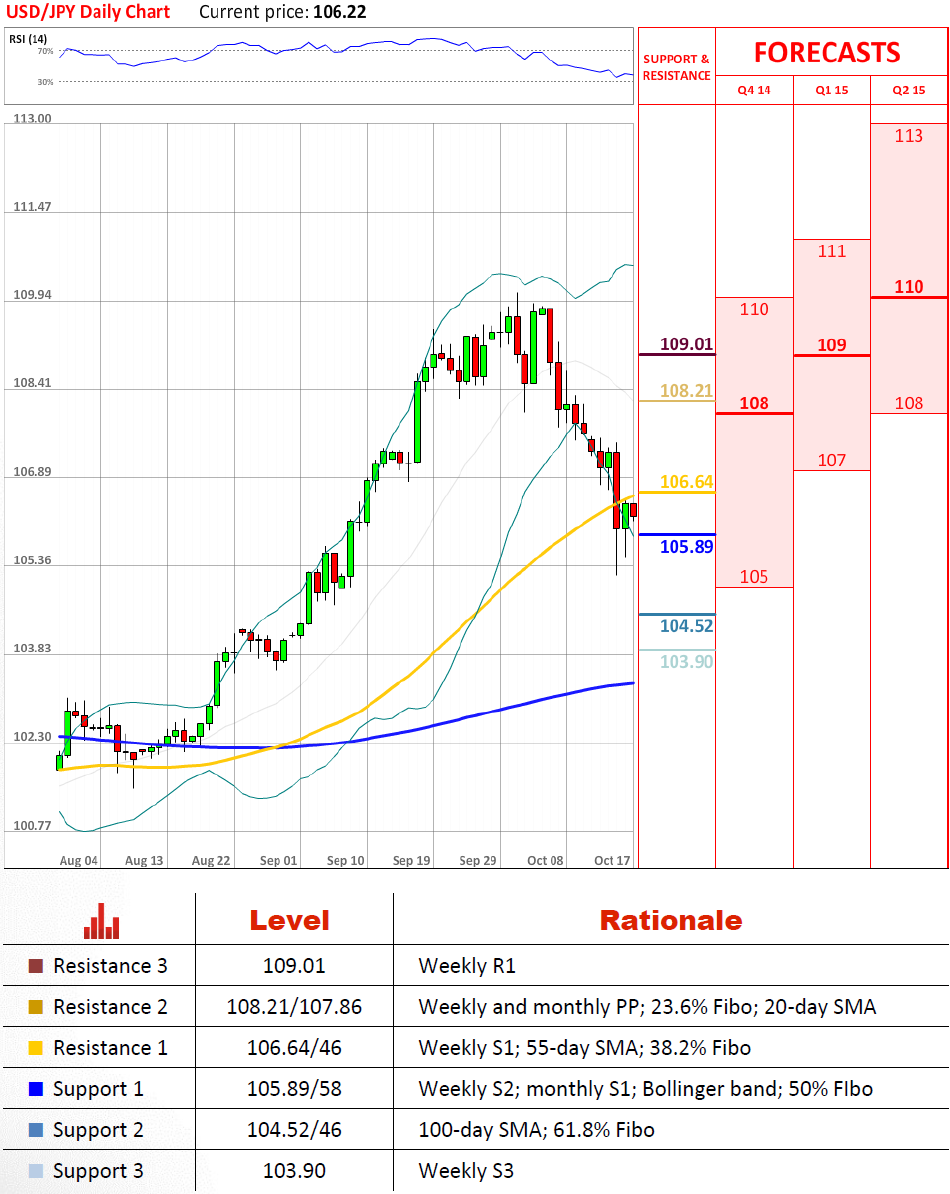Click the Sep 19 date axis label
950x1194 pixels.
pyautogui.click(x=411, y=860)
